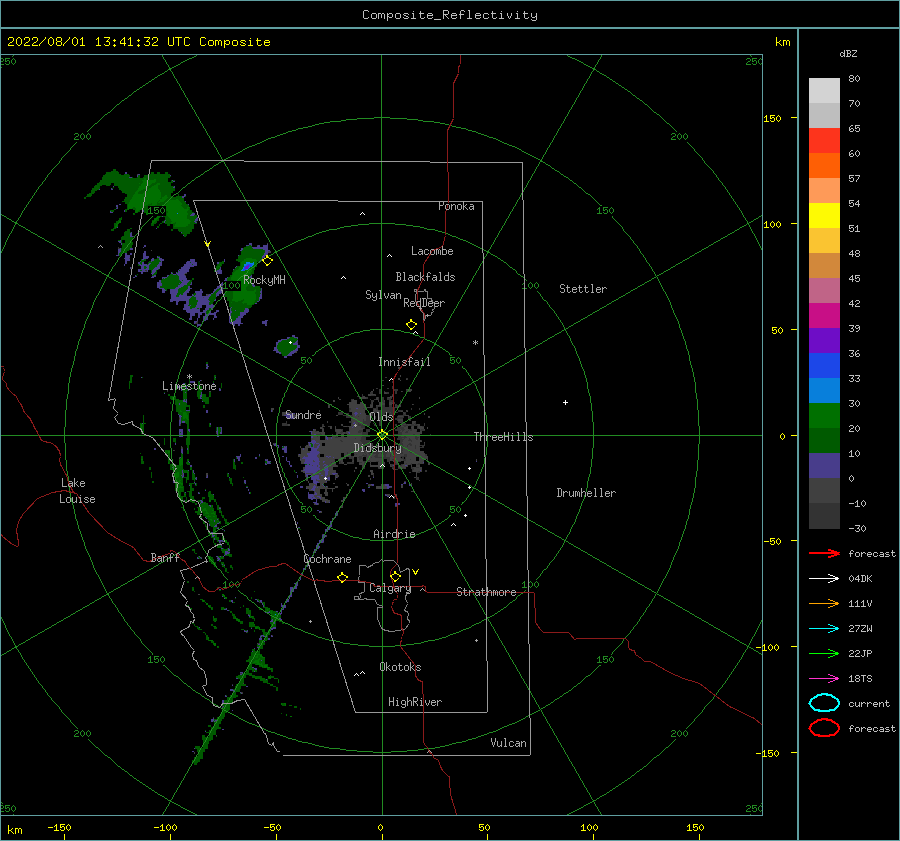The height and width of the screenshot is (841, 900).
Task: Click the red forecast arrow in legend
Action: tap(824, 553)
